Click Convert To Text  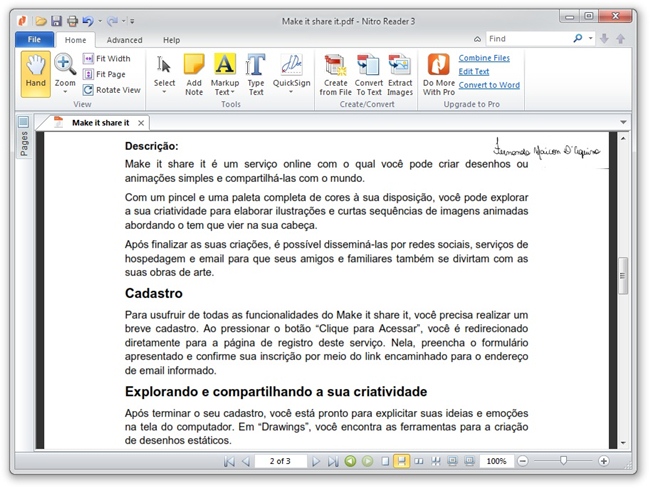[369, 75]
